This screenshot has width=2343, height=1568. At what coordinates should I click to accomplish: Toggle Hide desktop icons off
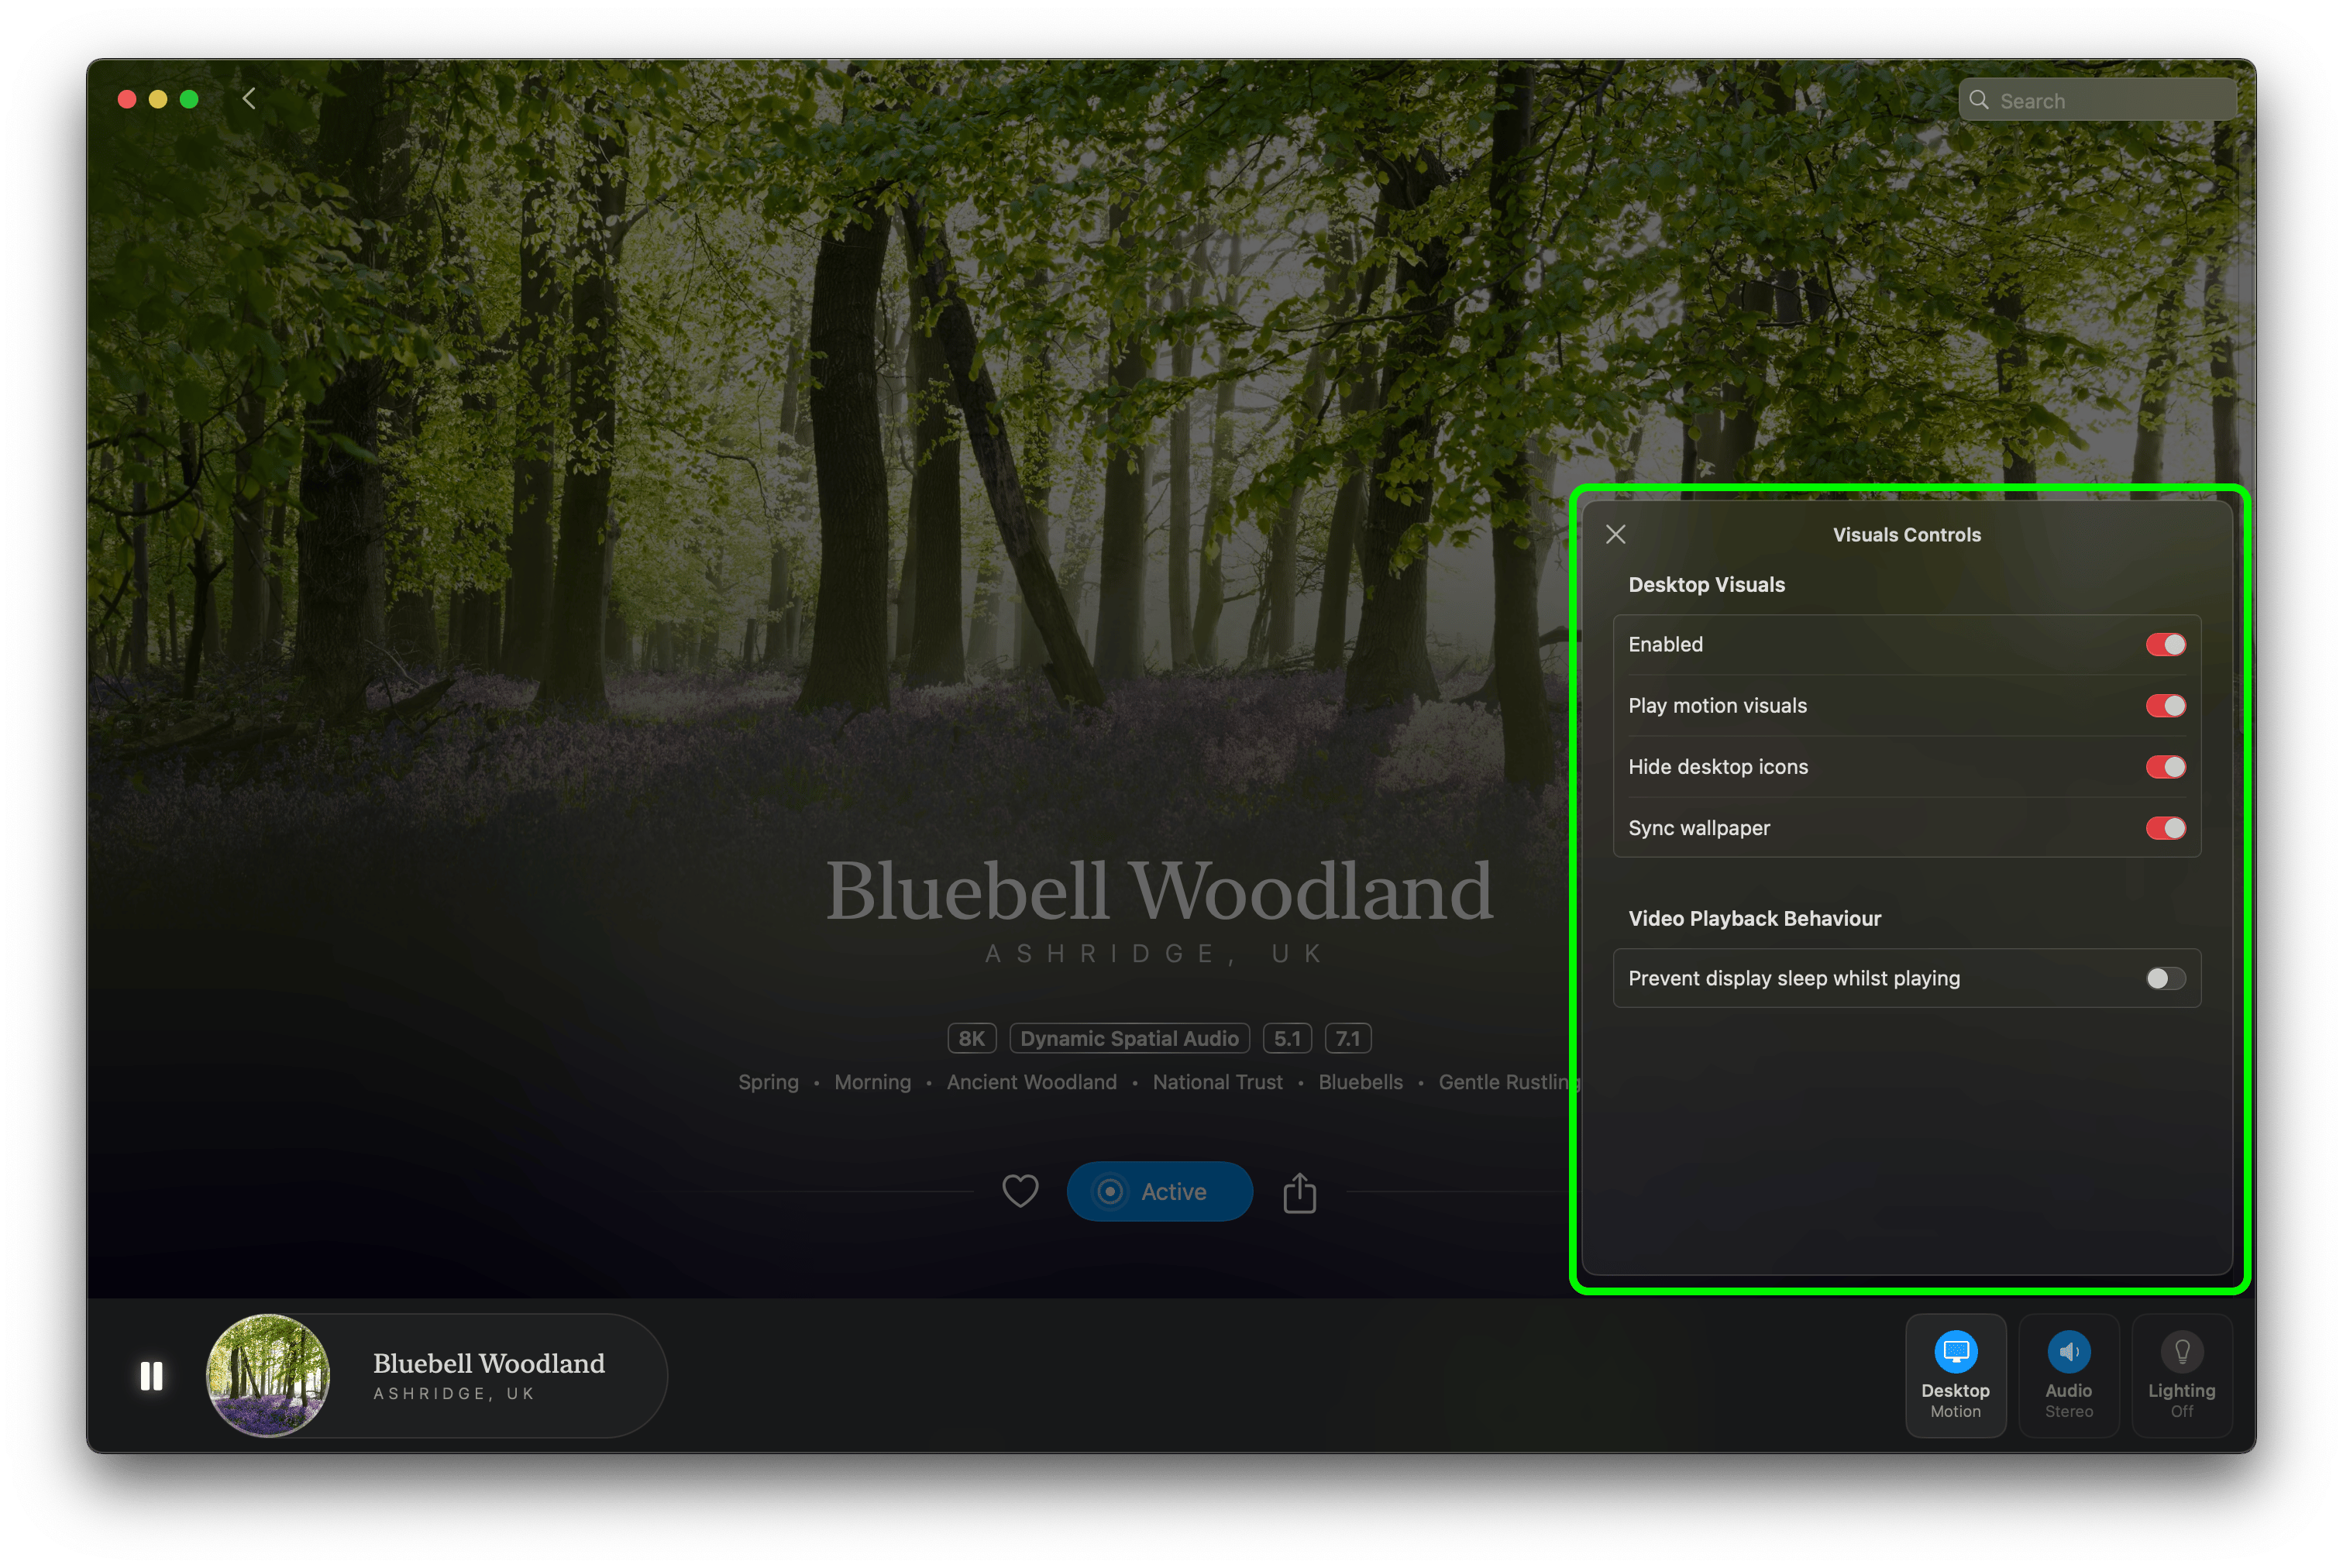2165,767
